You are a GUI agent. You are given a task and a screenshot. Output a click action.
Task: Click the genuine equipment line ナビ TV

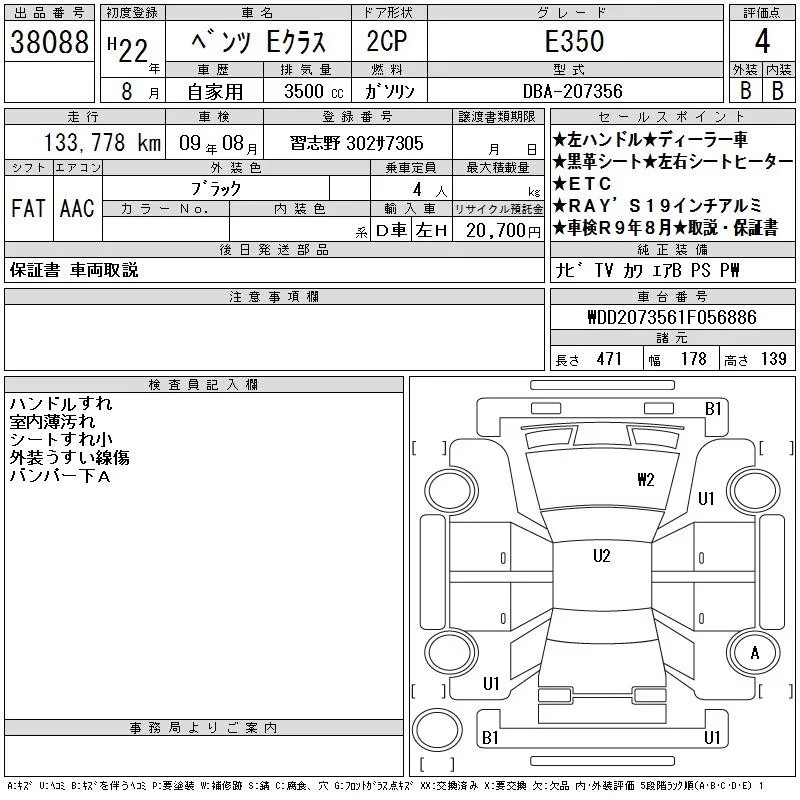click(x=646, y=270)
